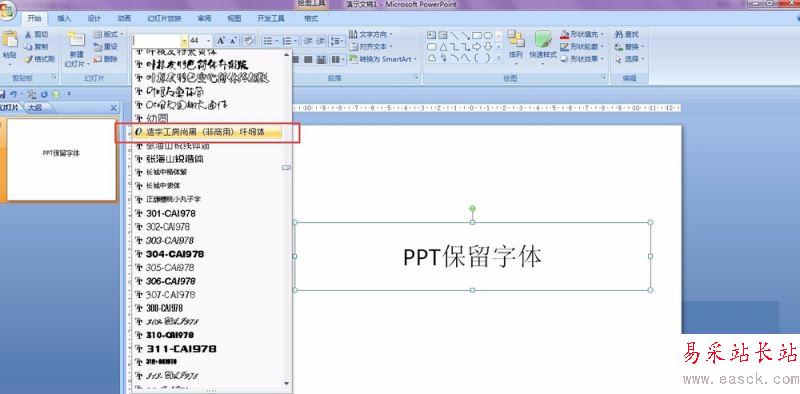800x394 pixels.
Task: Switch to Developer (开发工具) tab
Action: pos(271,19)
